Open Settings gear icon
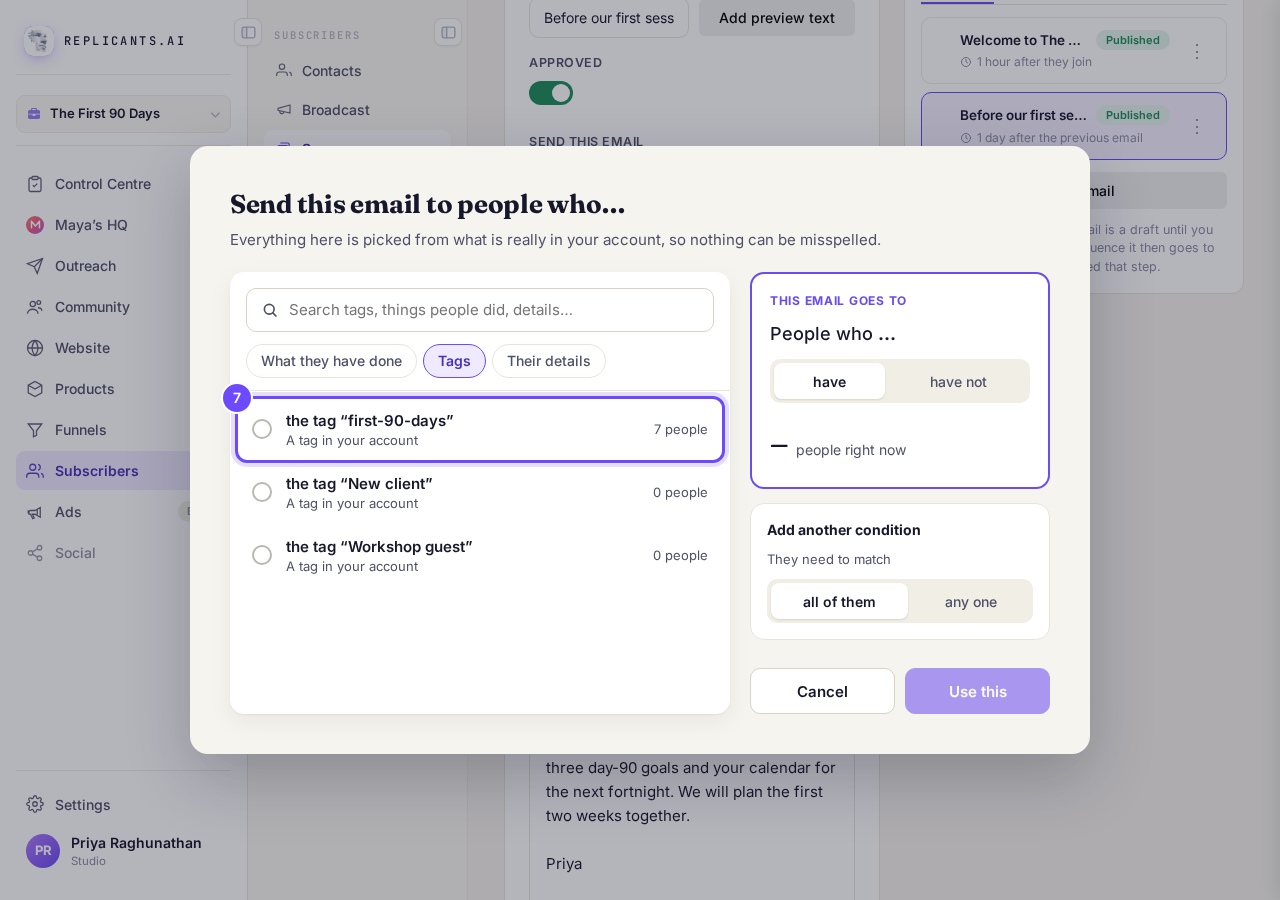 coord(35,804)
